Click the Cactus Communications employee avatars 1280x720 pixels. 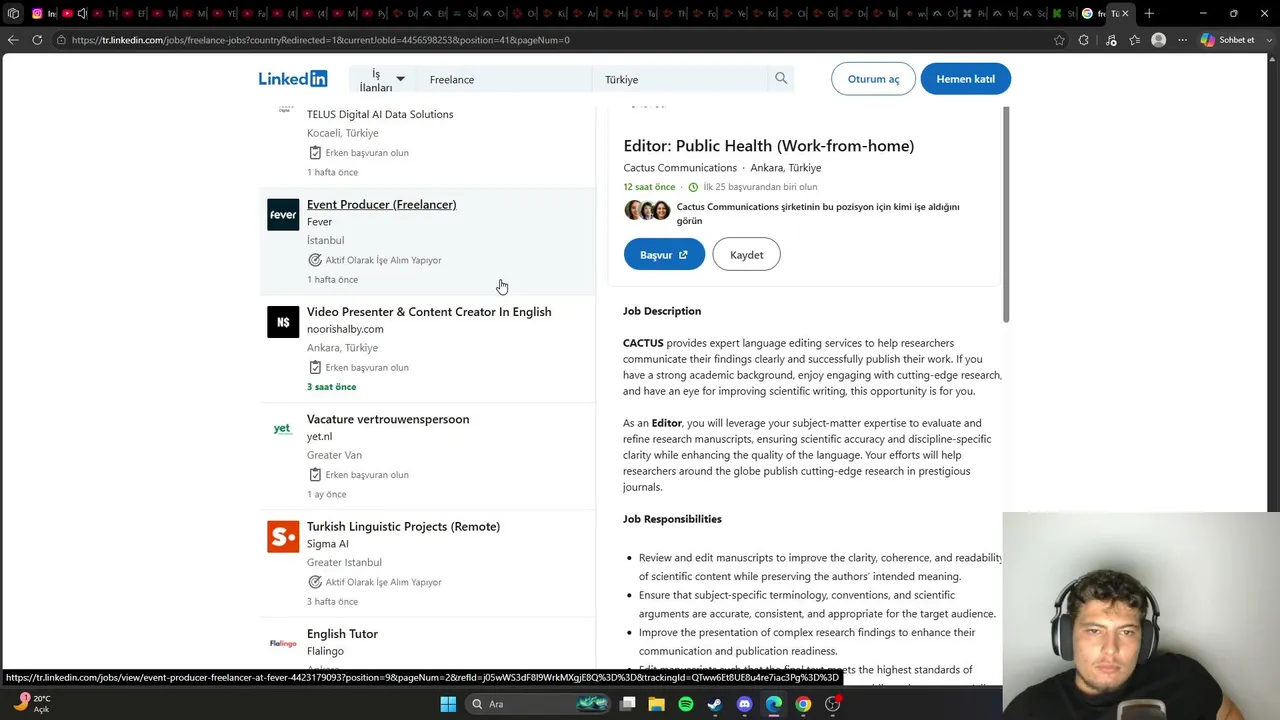(647, 210)
